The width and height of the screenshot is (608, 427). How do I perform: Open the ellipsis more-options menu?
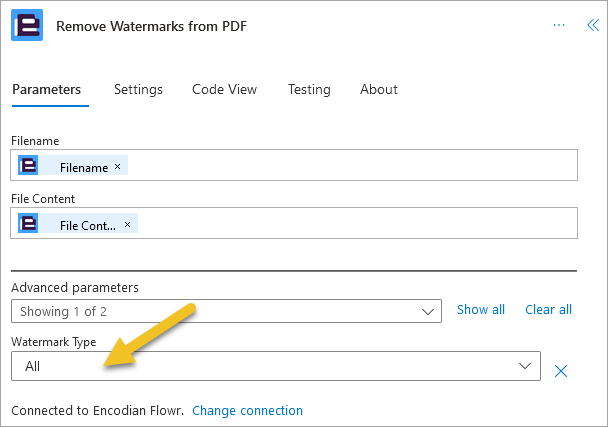coord(559,25)
